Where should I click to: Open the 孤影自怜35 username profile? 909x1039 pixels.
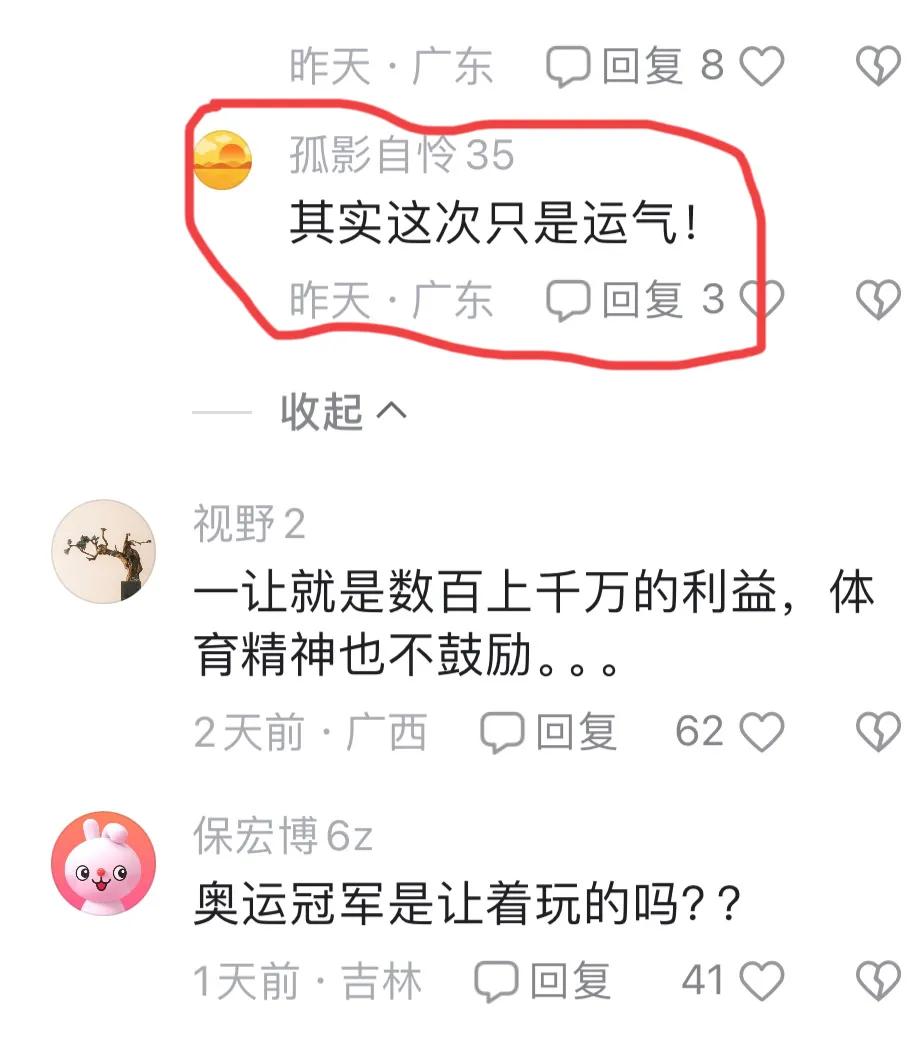(x=401, y=154)
